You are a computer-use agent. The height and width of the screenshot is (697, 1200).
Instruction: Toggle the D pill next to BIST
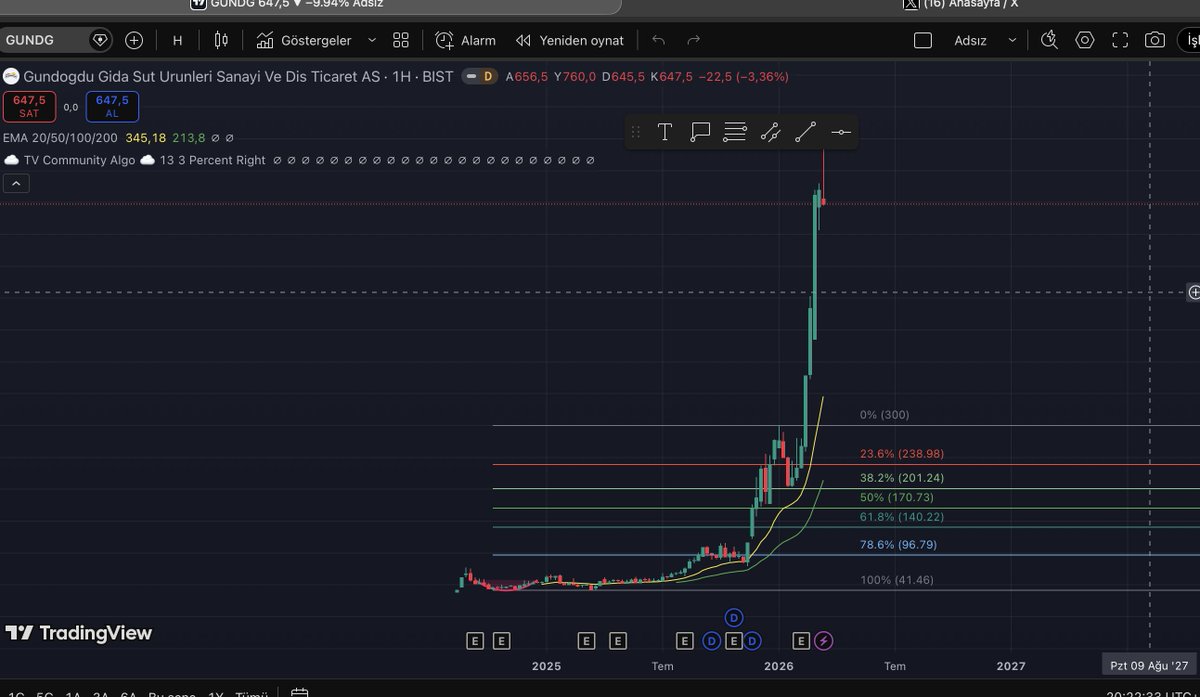pyautogui.click(x=480, y=76)
